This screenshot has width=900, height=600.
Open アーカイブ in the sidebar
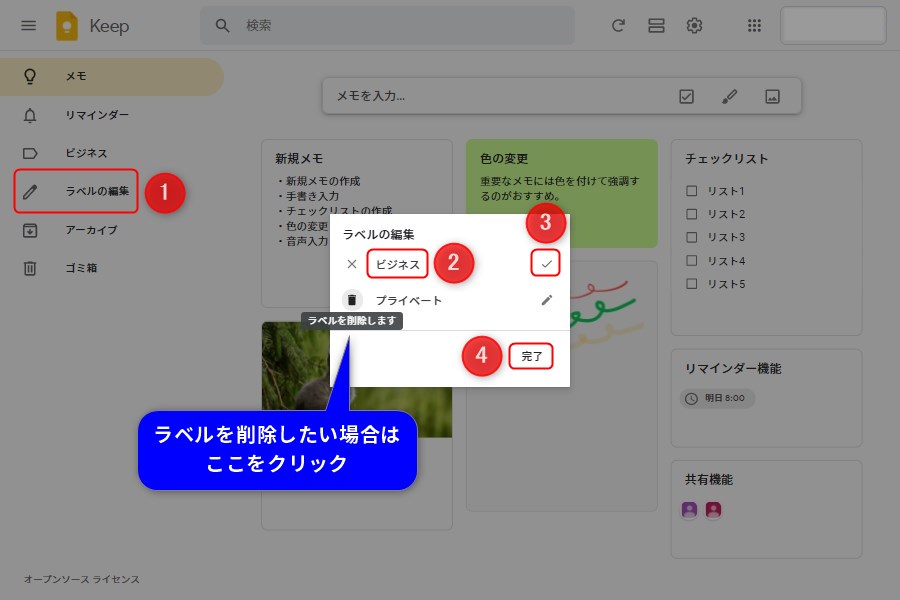coord(91,230)
